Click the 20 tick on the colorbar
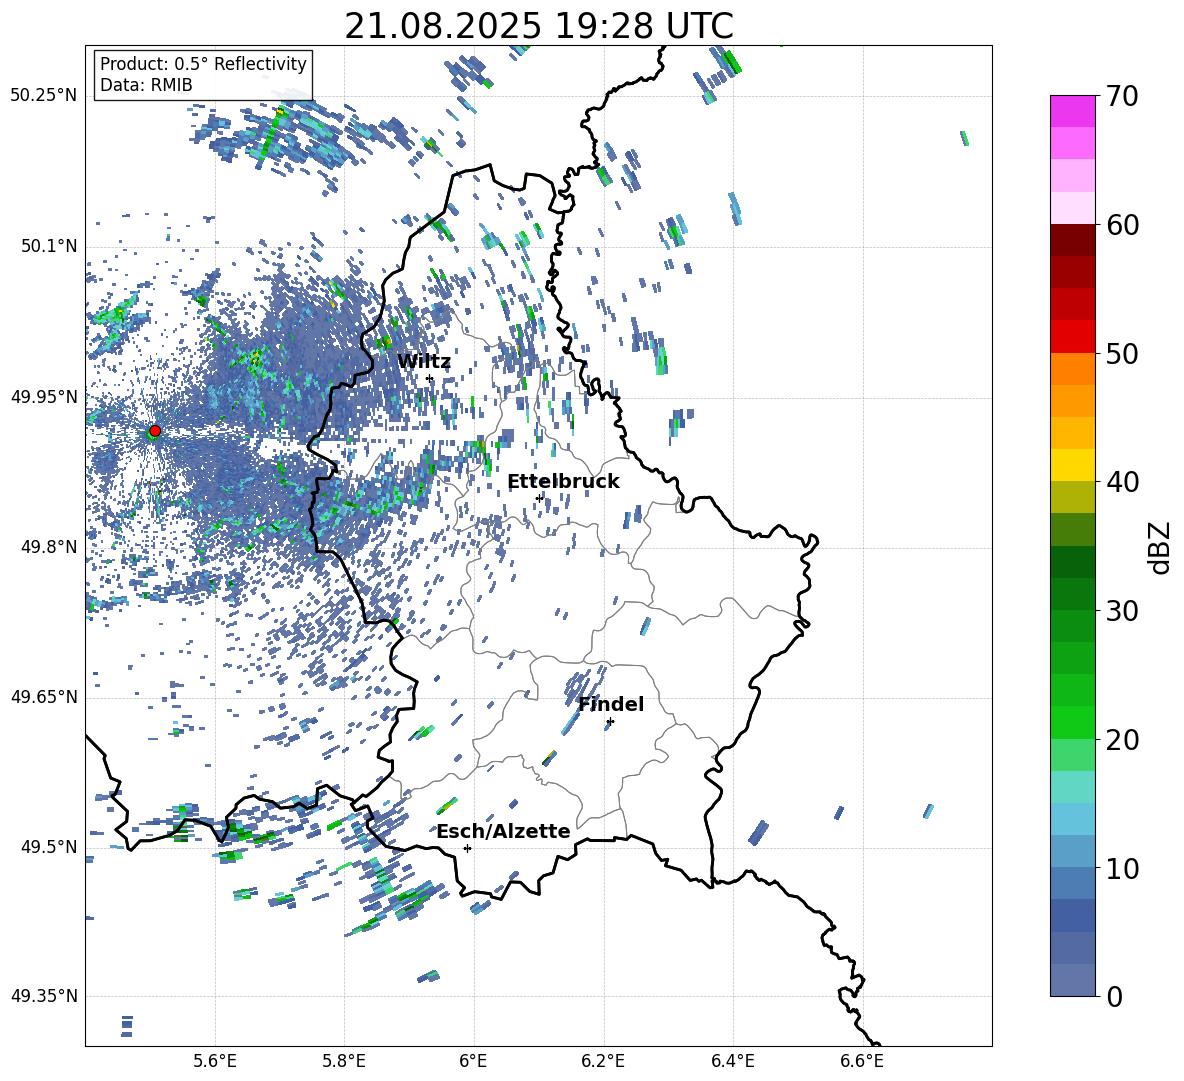Image resolution: width=1184 pixels, height=1081 pixels. pos(1122,740)
